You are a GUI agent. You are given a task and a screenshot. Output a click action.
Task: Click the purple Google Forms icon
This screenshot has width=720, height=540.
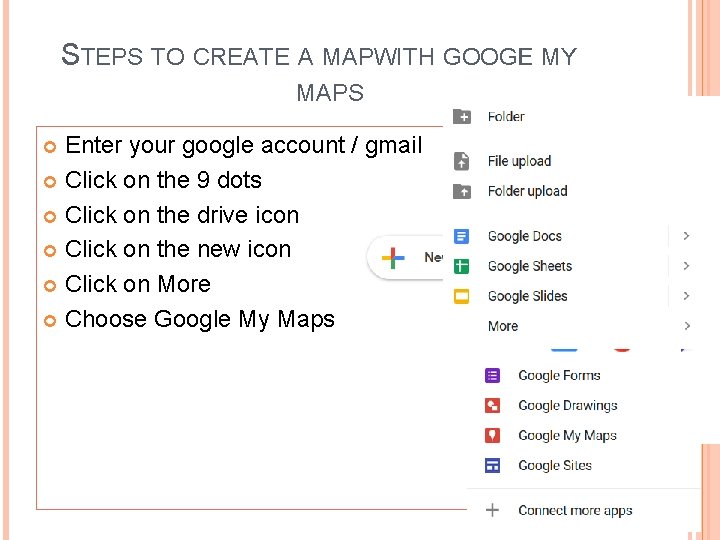click(x=492, y=375)
